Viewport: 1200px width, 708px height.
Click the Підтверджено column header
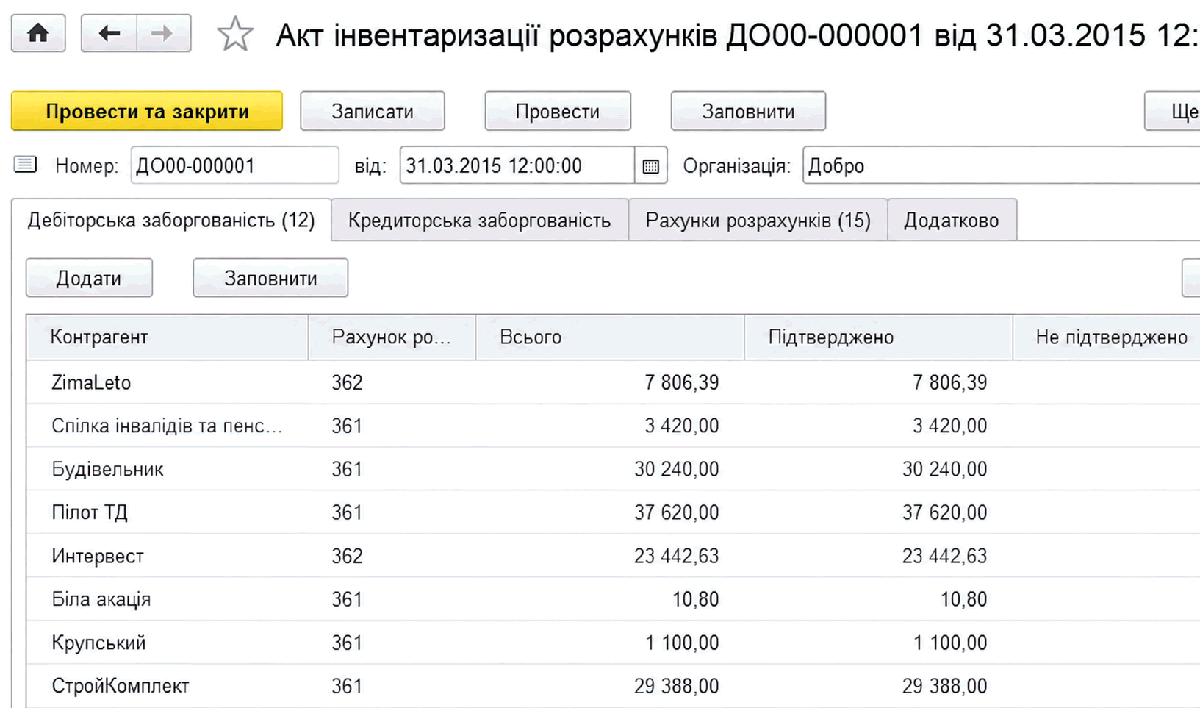(x=878, y=337)
